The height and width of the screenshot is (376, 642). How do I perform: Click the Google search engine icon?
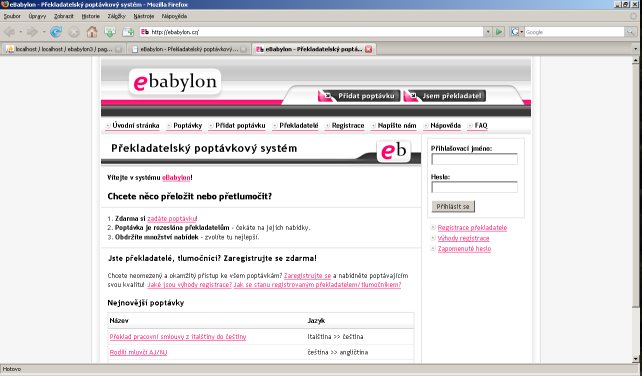(515, 32)
